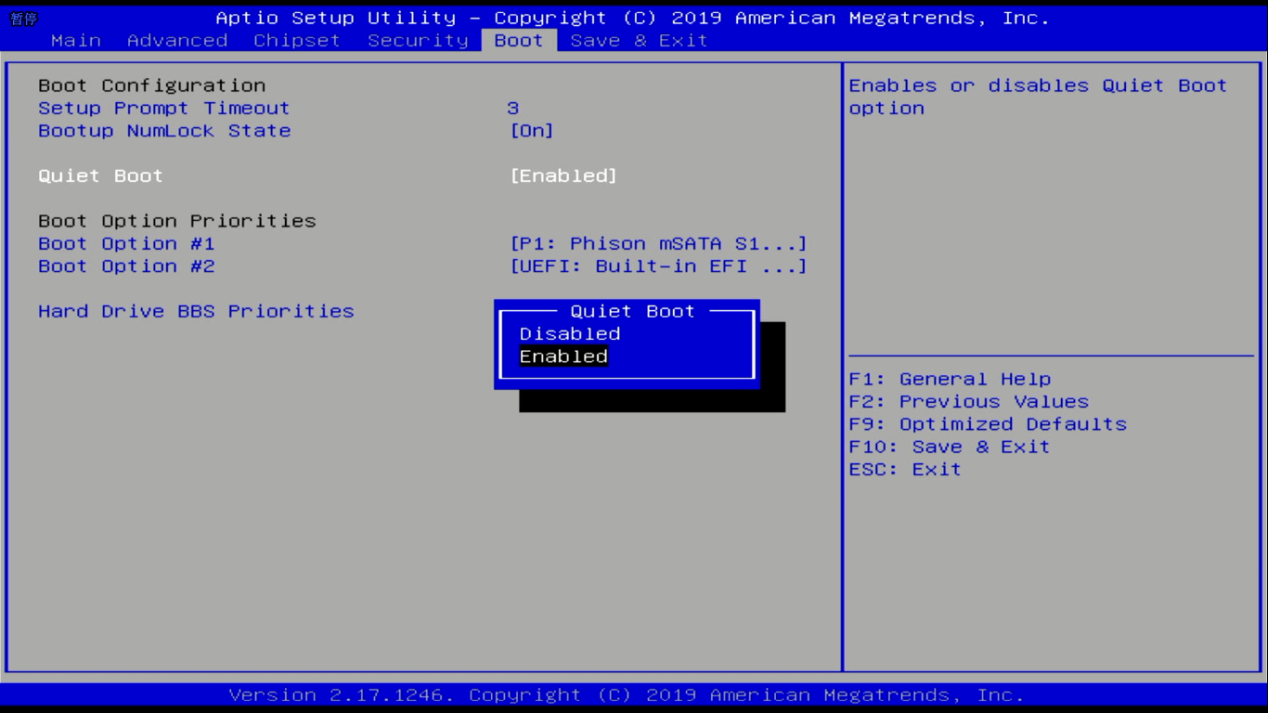Image resolution: width=1268 pixels, height=713 pixels.
Task: Open the Quiet Boot [Enabled] value field
Action: click(563, 176)
